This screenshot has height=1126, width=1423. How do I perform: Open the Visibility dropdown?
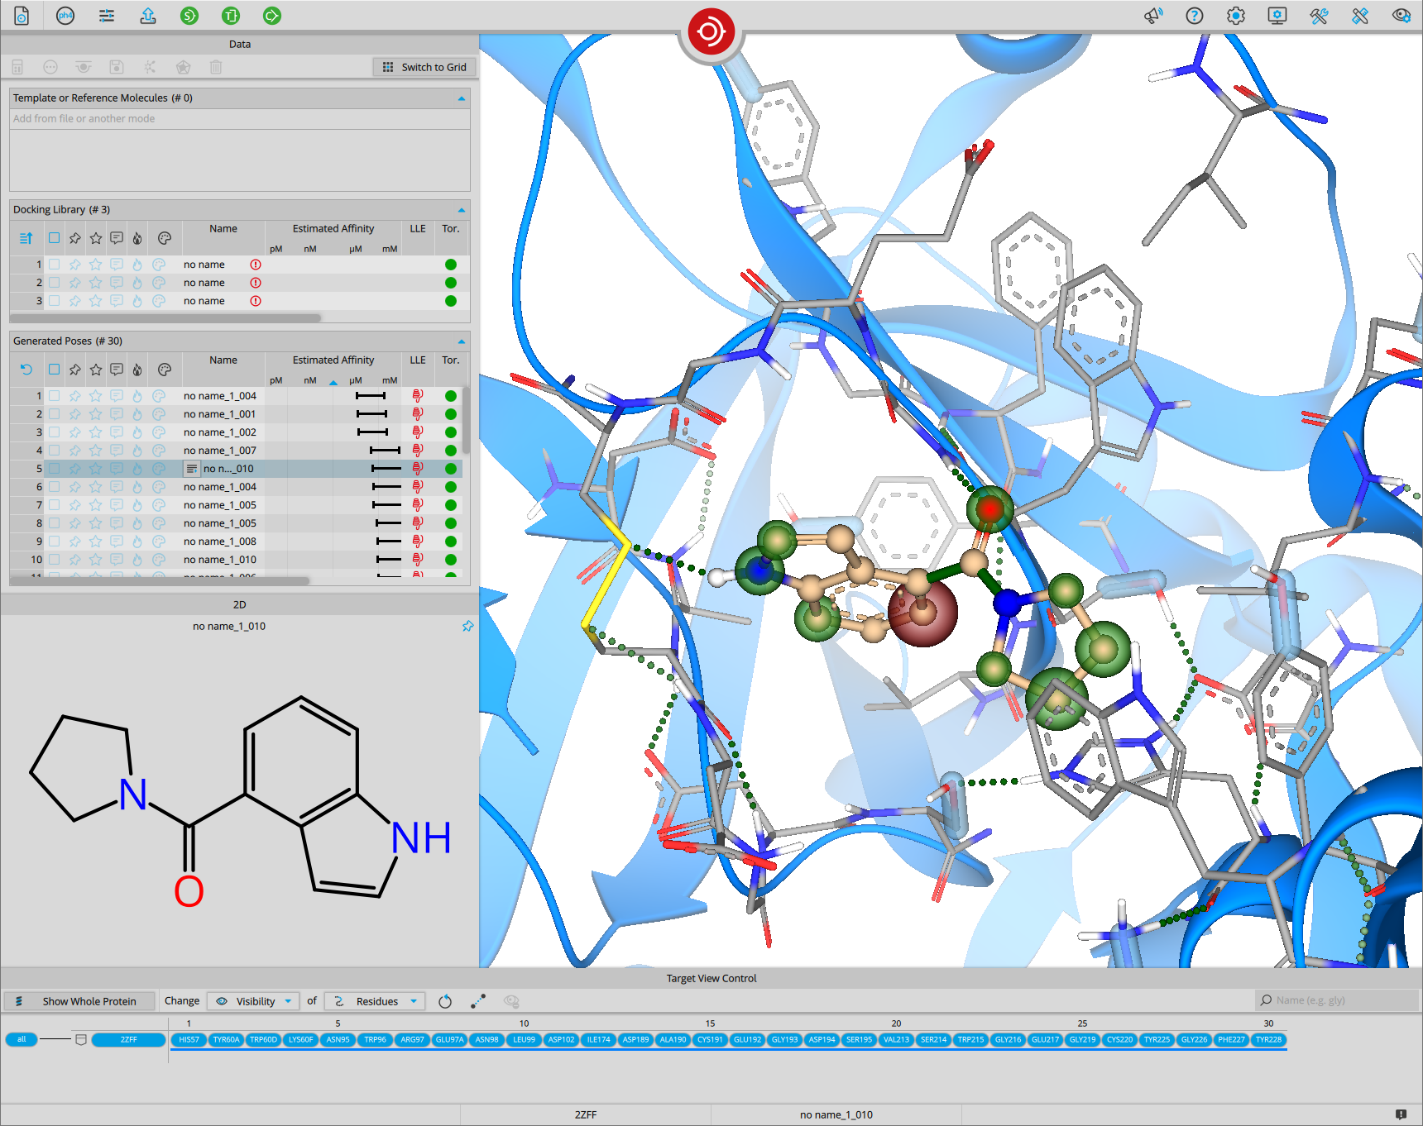255,1001
